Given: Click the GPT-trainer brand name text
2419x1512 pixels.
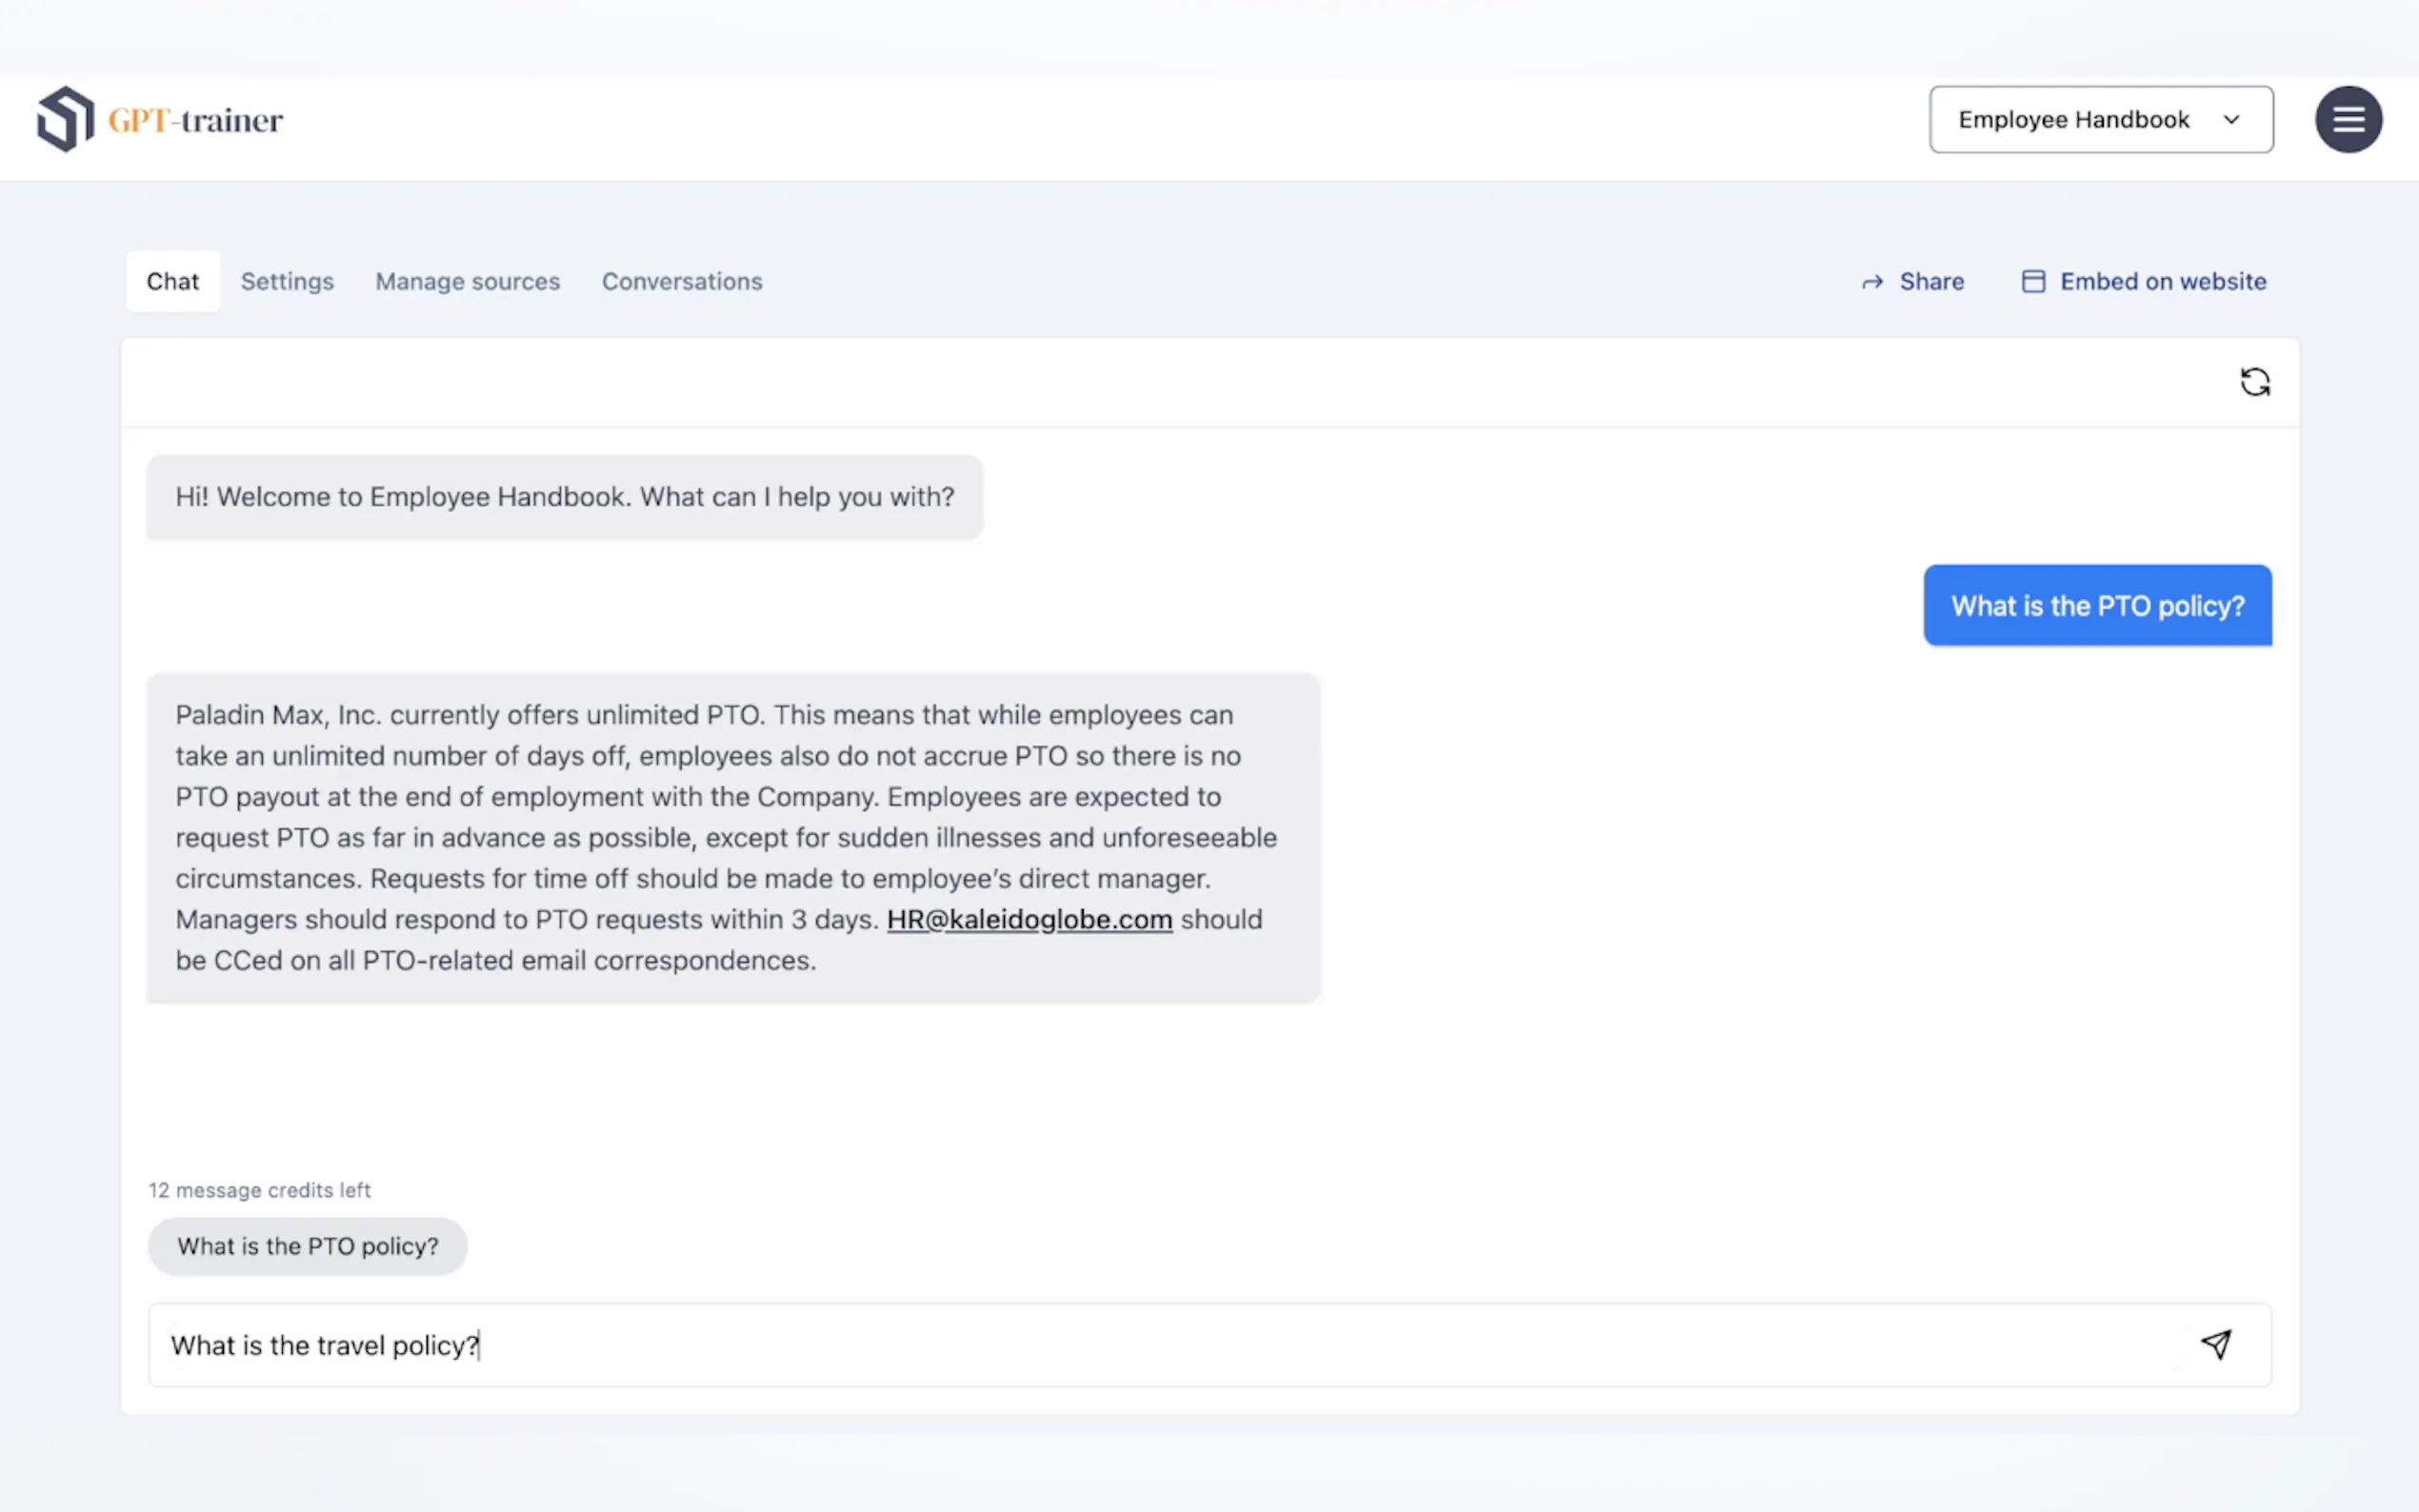Looking at the screenshot, I should [x=196, y=121].
